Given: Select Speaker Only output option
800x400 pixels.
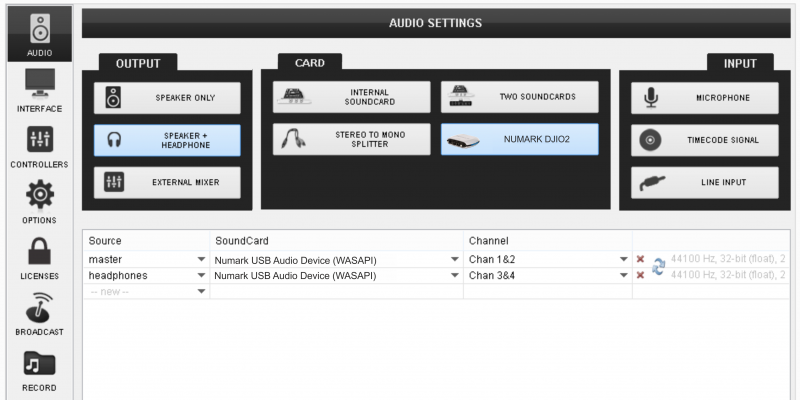Looking at the screenshot, I should pyautogui.click(x=167, y=98).
